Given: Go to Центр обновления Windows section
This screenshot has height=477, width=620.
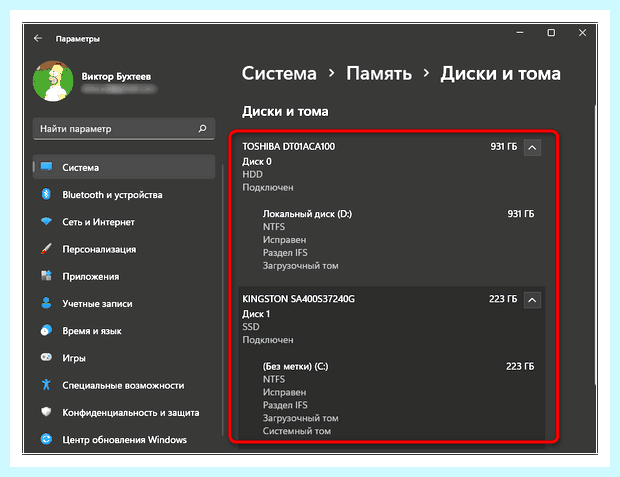Looking at the screenshot, I should pos(124,440).
